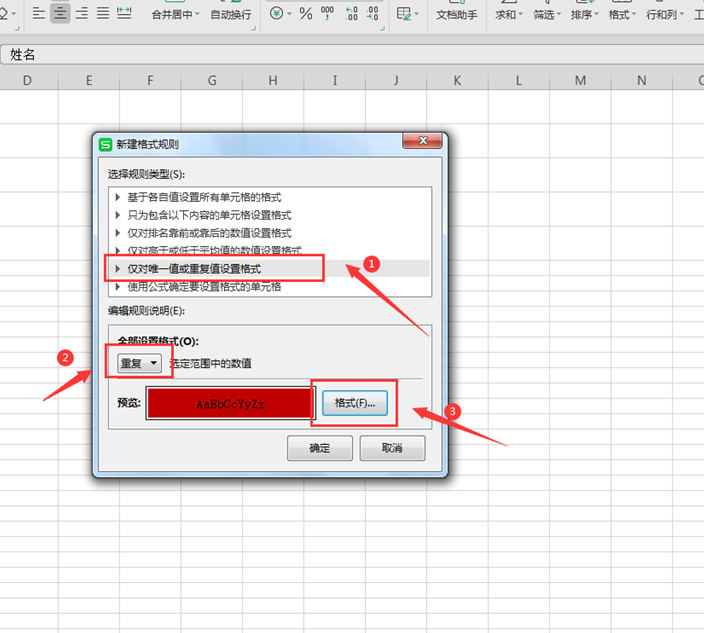The image size is (704, 633).
Task: Click the decrease decimal places icon
Action: point(372,13)
